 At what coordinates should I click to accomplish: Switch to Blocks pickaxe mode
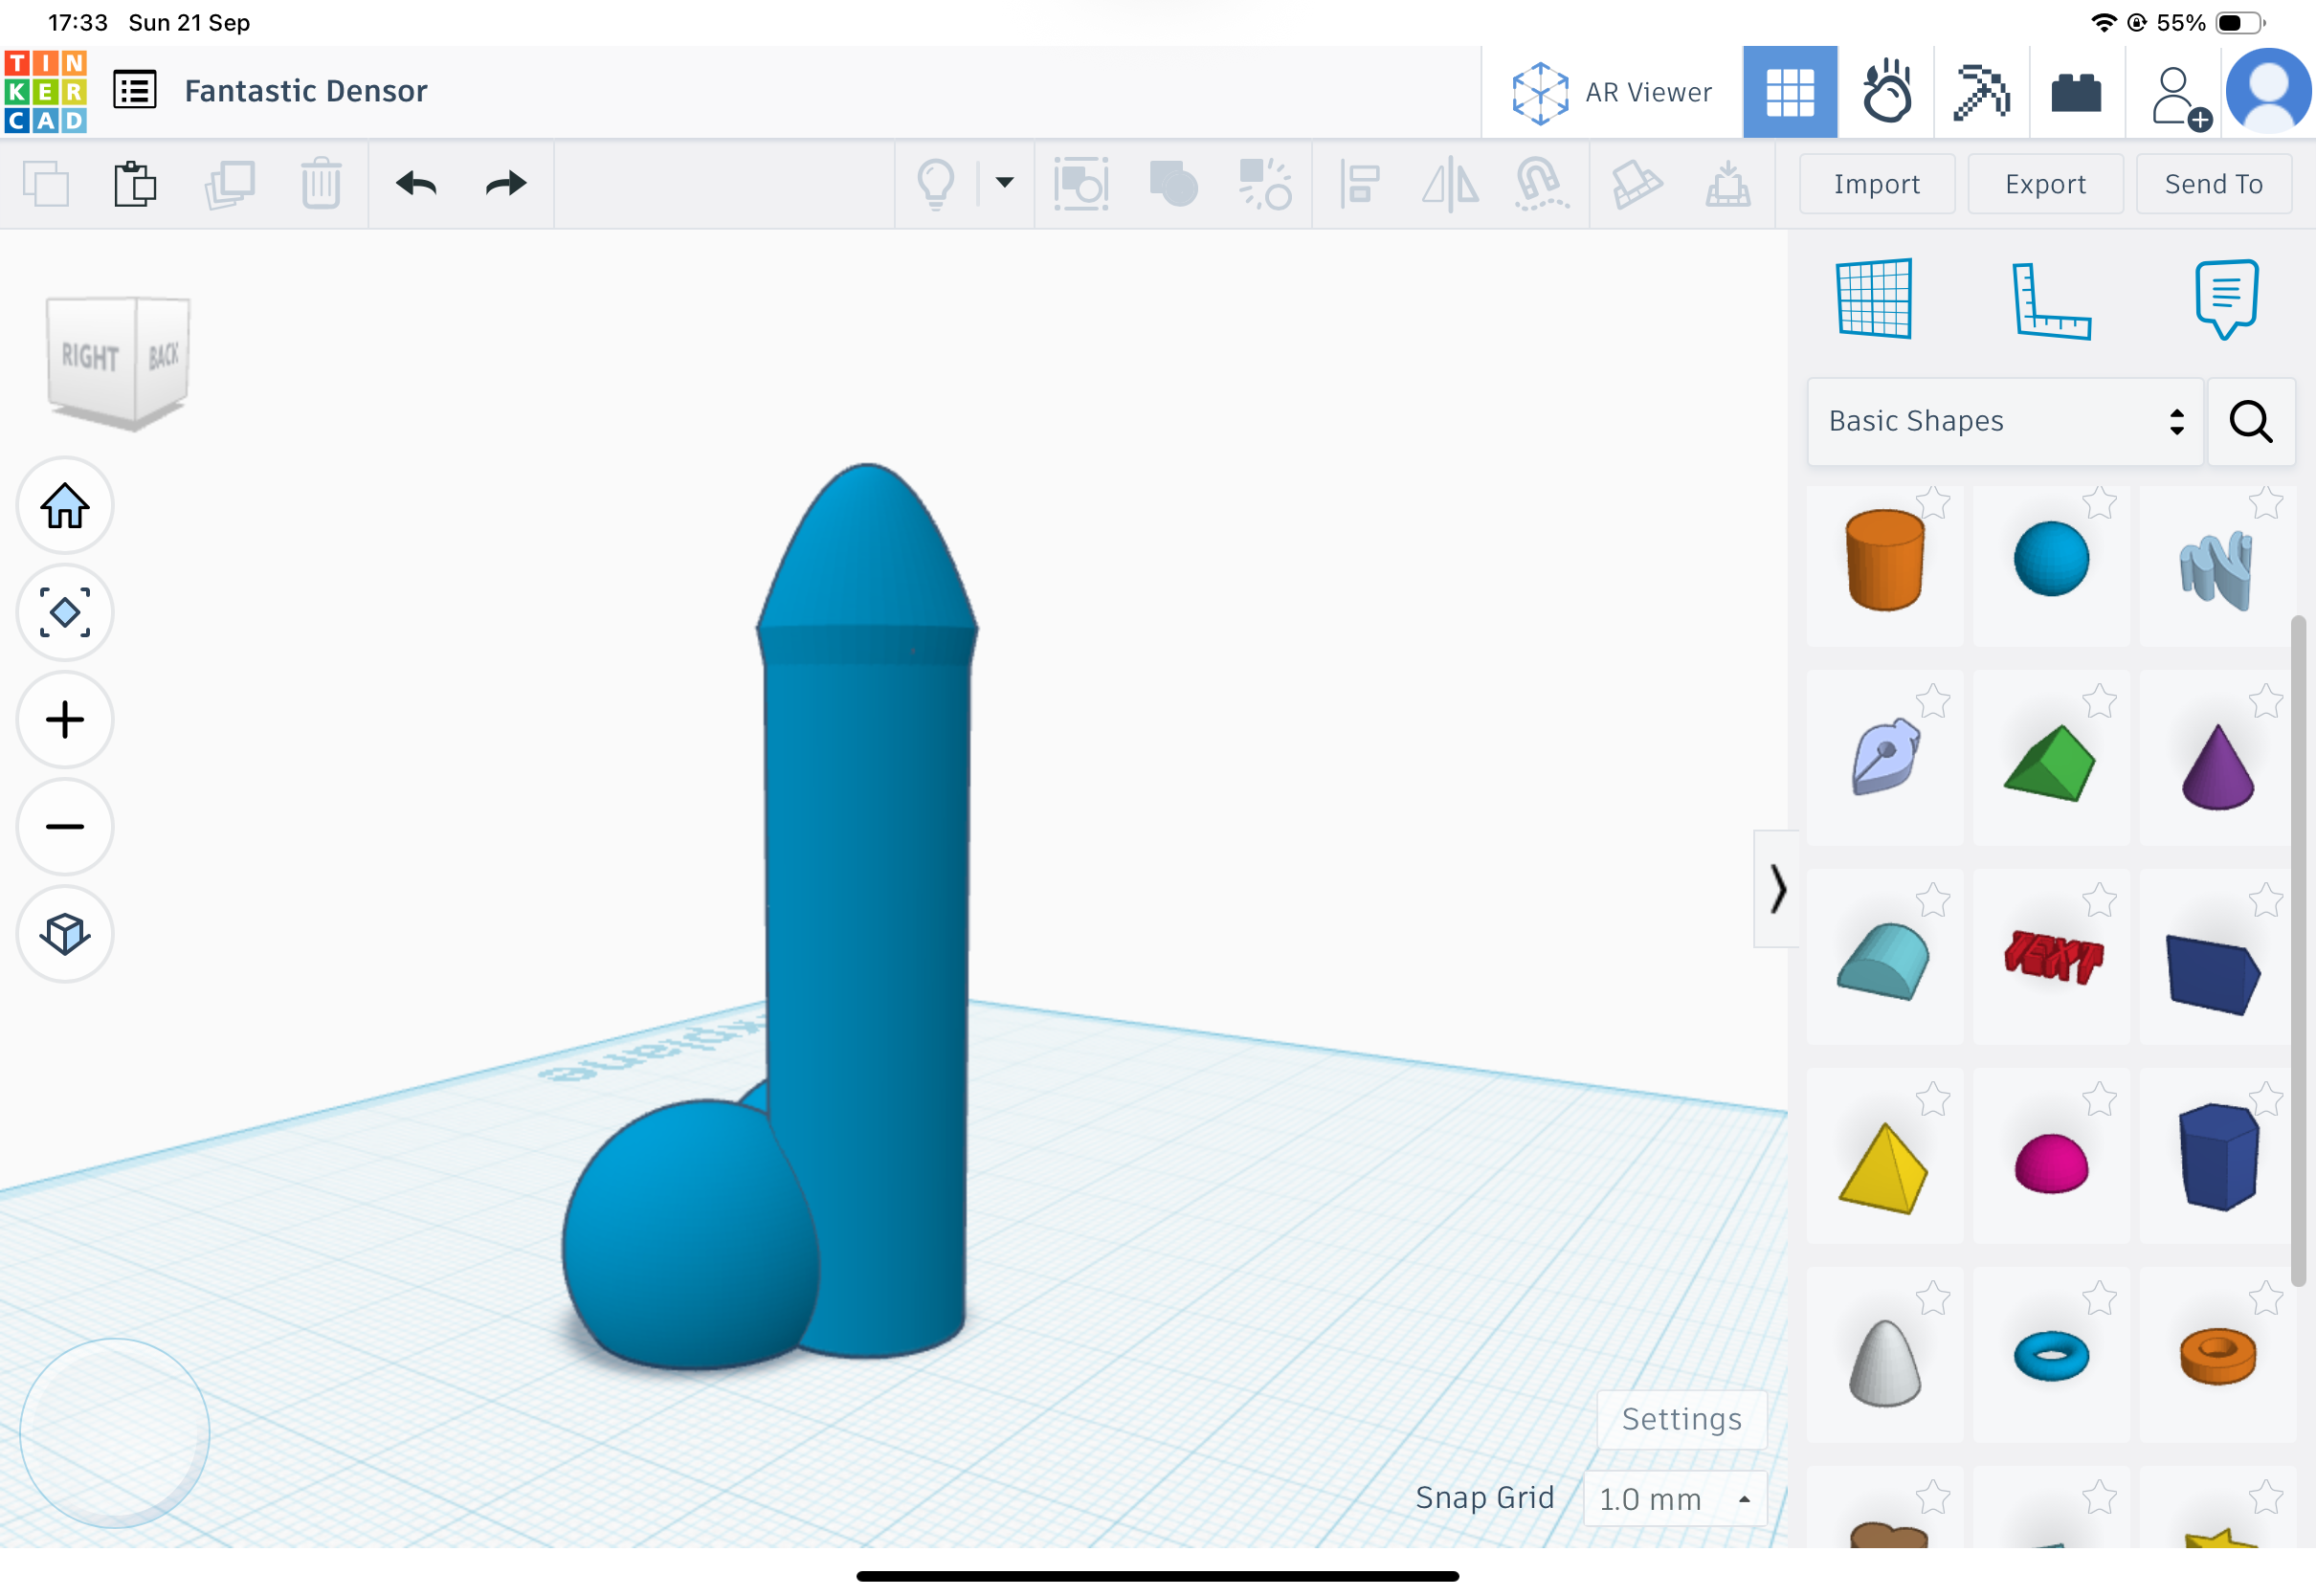[x=1981, y=92]
